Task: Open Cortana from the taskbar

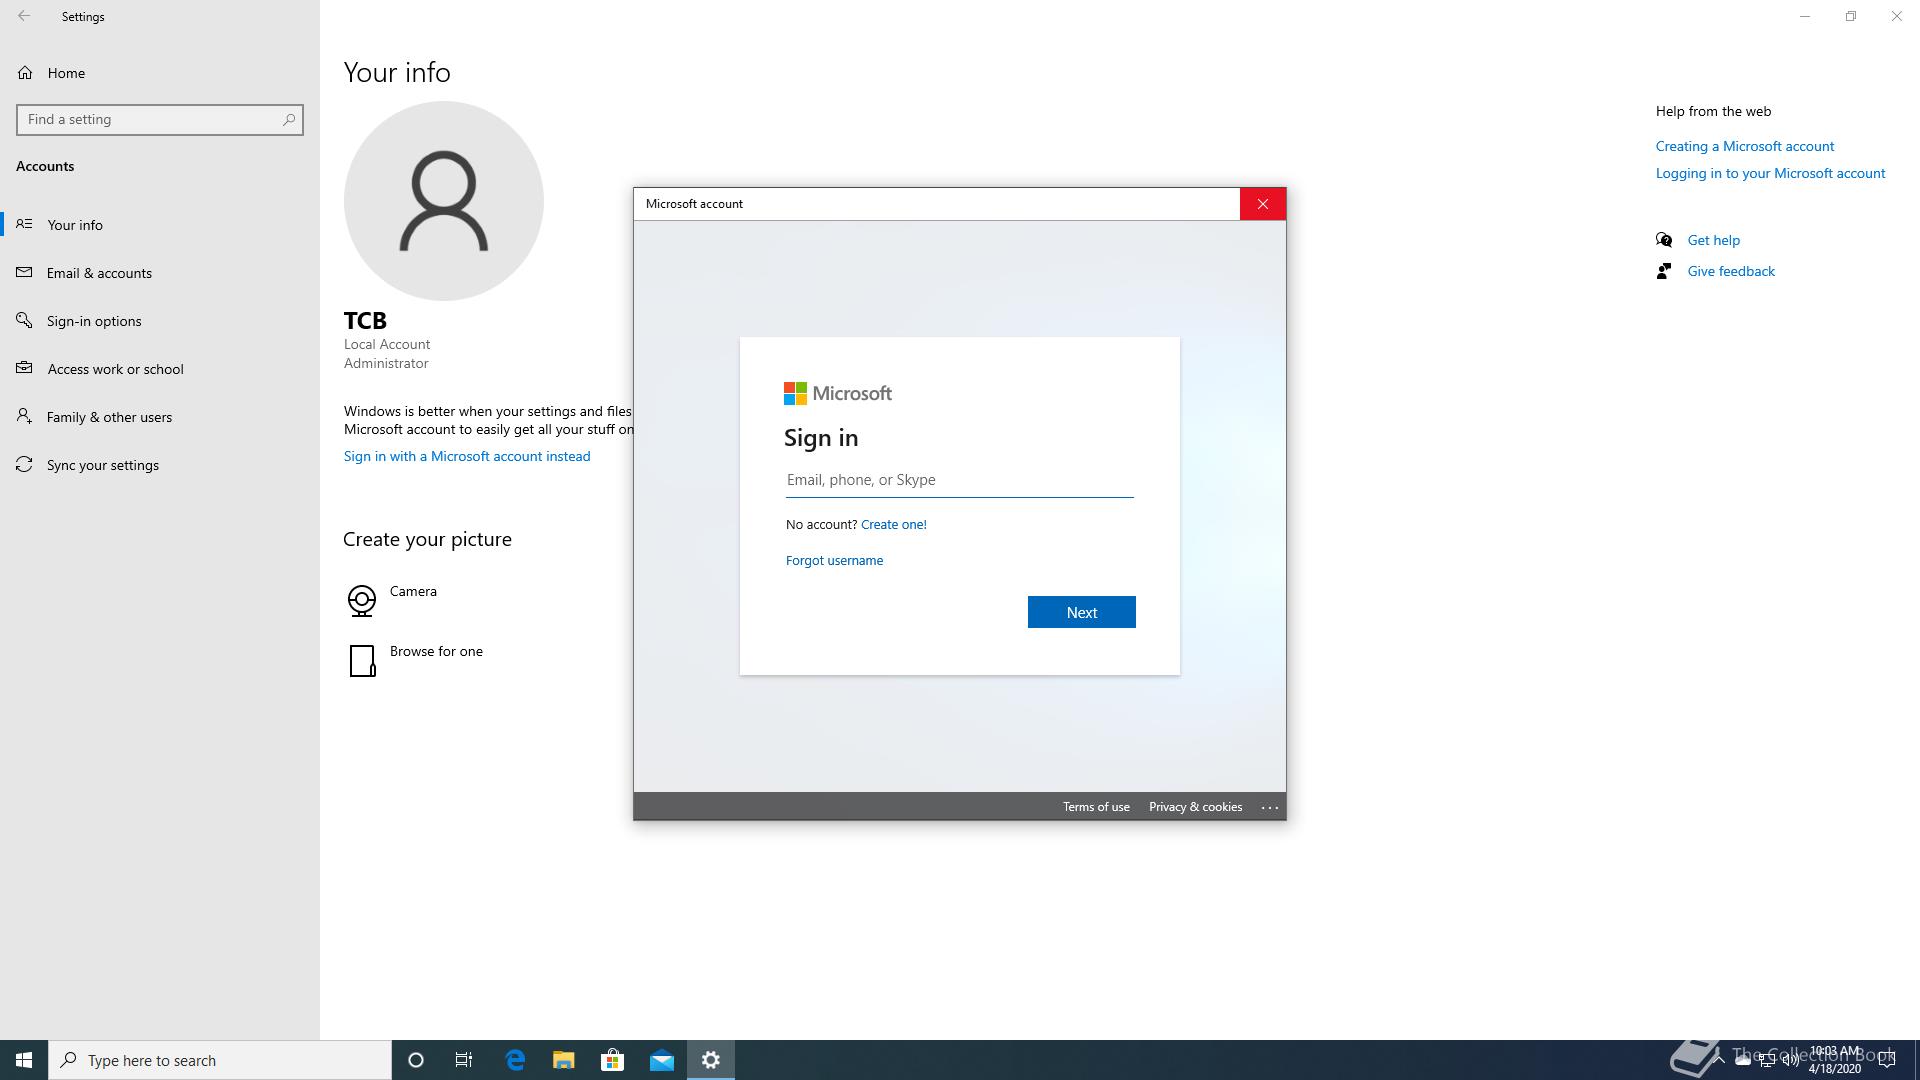Action: tap(416, 1060)
